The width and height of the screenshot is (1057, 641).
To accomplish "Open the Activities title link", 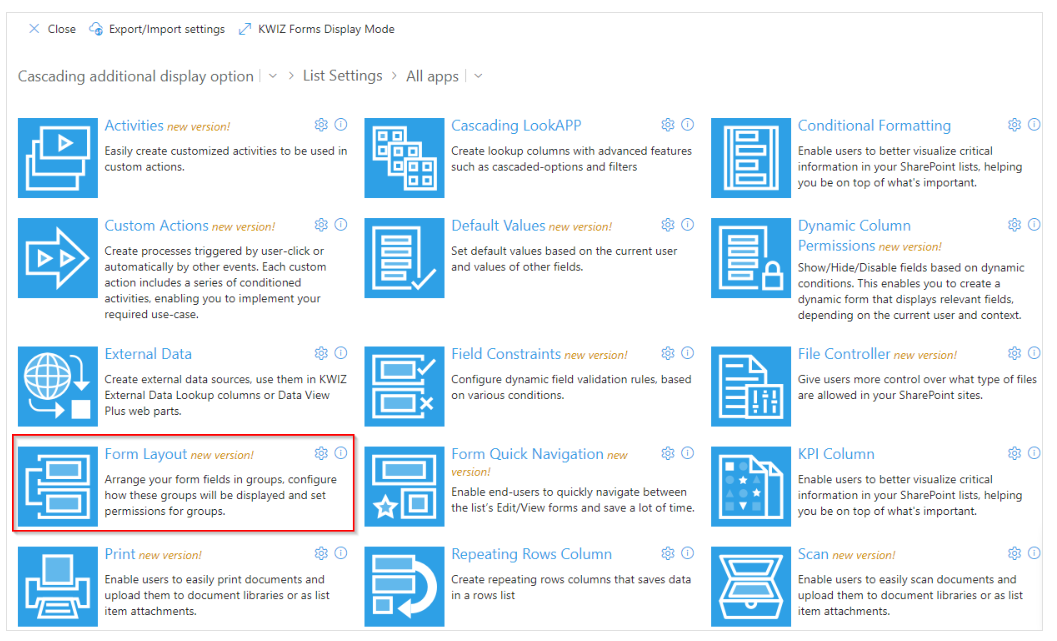I will click(133, 125).
